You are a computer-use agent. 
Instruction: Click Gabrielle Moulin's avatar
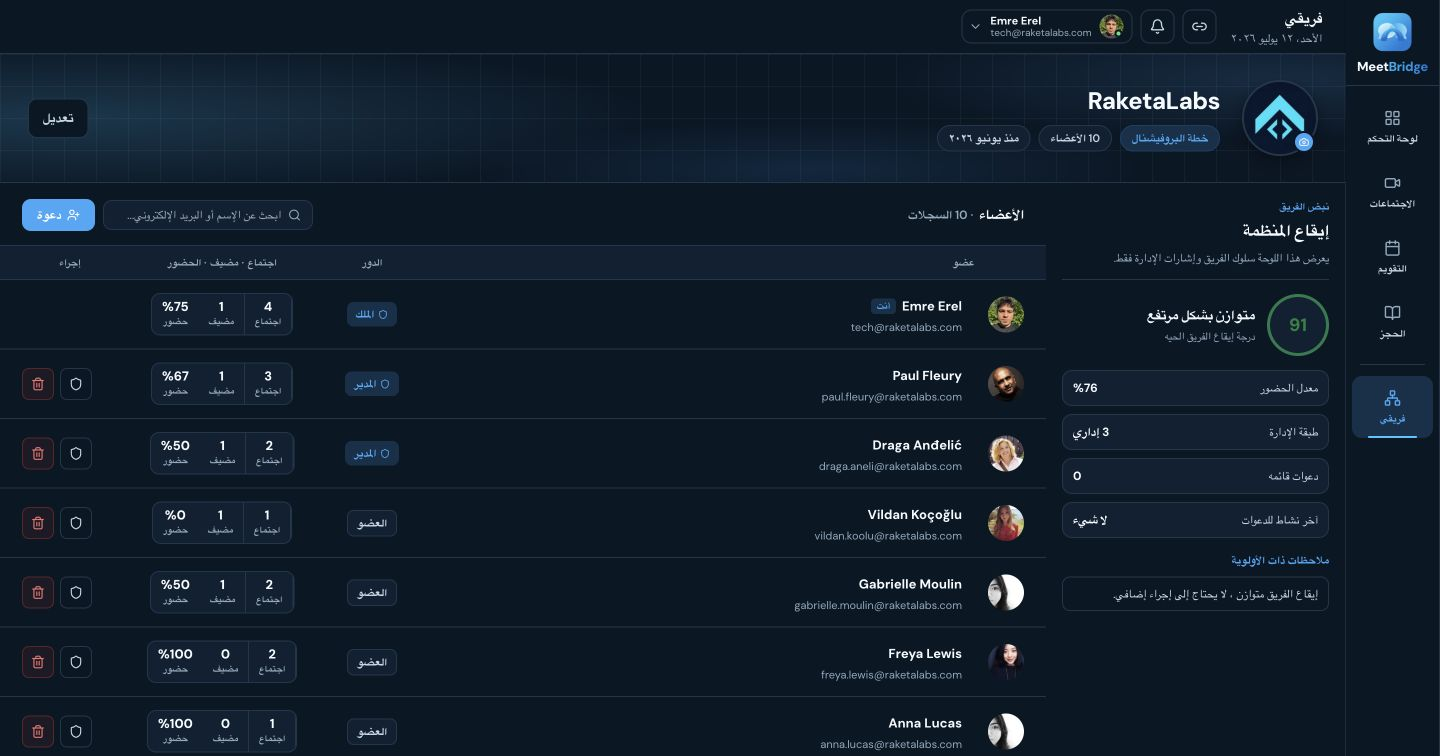point(1006,592)
